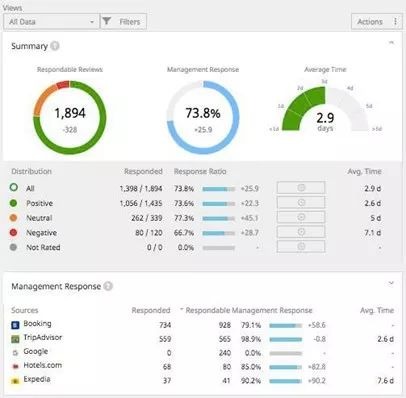Open the Hotels.com source link
This screenshot has height=398, width=406.
pyautogui.click(x=43, y=365)
